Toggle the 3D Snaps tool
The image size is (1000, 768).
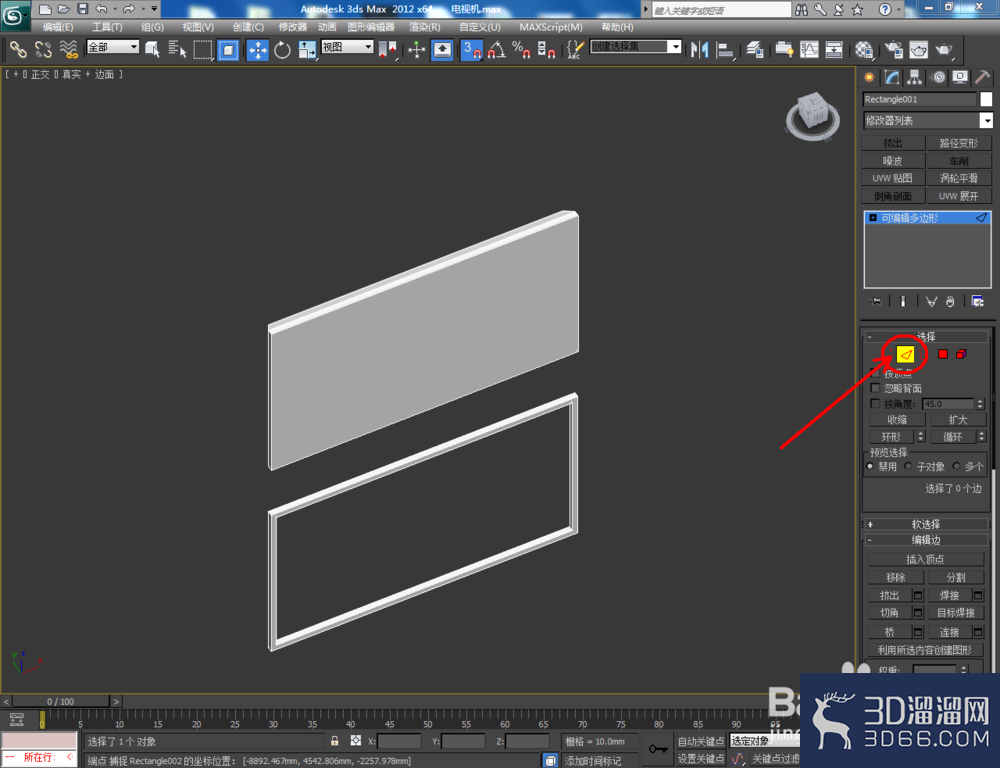(x=471, y=50)
